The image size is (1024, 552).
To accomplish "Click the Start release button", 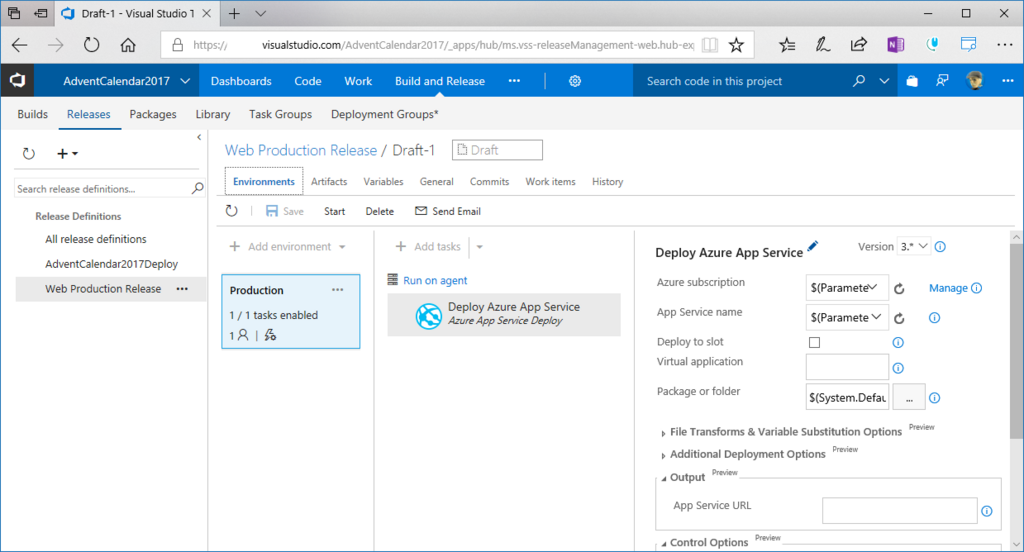I will tap(334, 211).
